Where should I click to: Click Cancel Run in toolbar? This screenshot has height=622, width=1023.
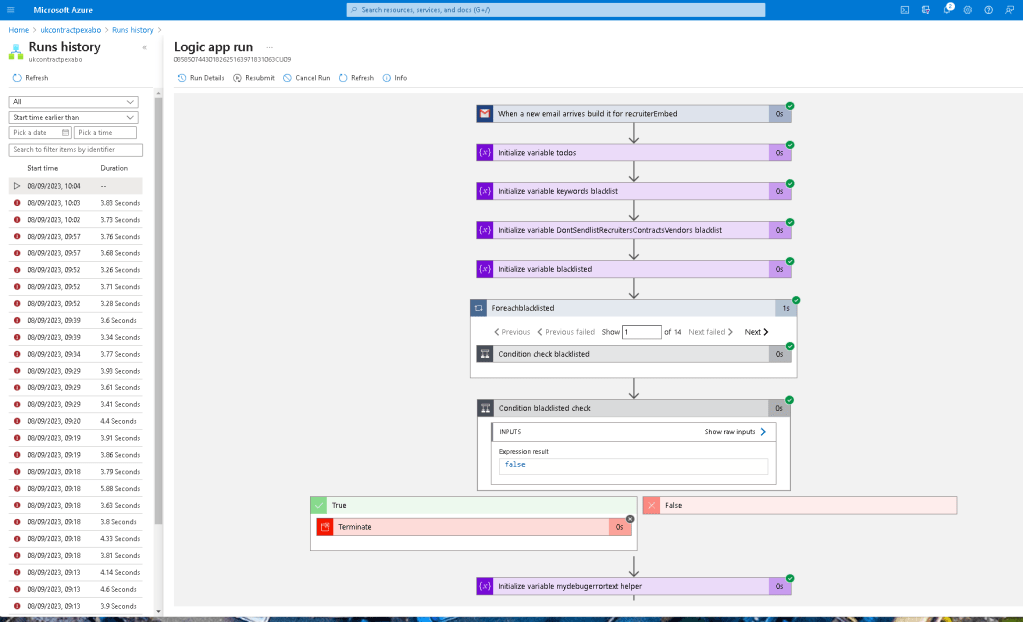pyautogui.click(x=307, y=78)
